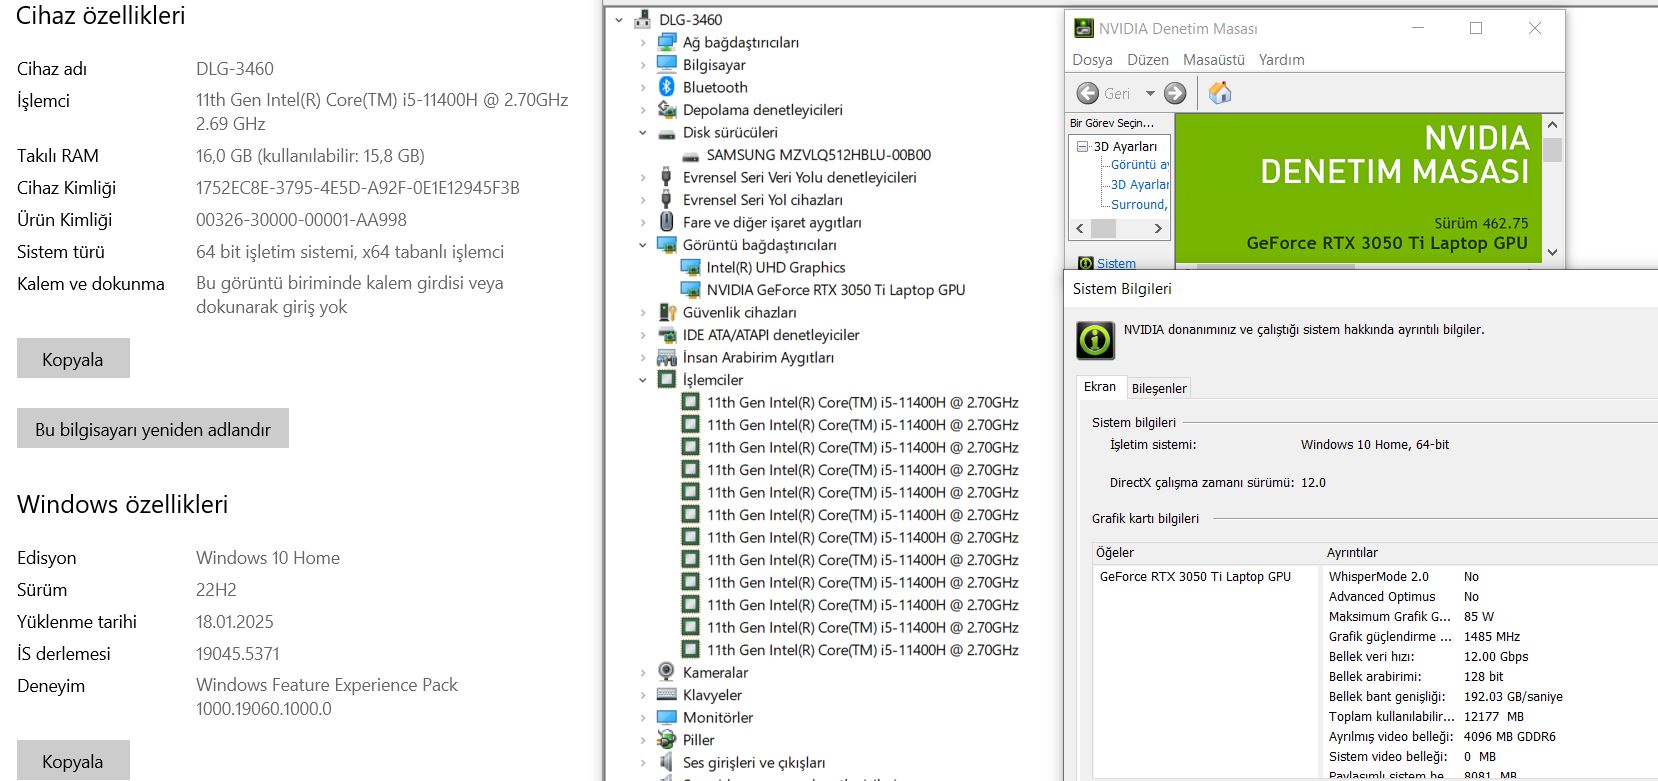Click Bu bilgisayarı yeniden adlandır button

point(153,429)
